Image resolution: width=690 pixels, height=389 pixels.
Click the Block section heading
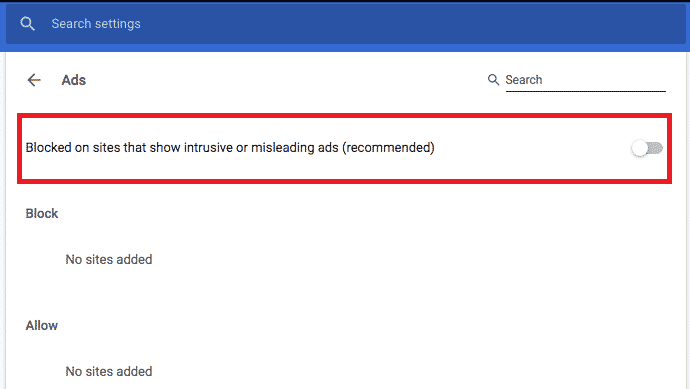[42, 213]
